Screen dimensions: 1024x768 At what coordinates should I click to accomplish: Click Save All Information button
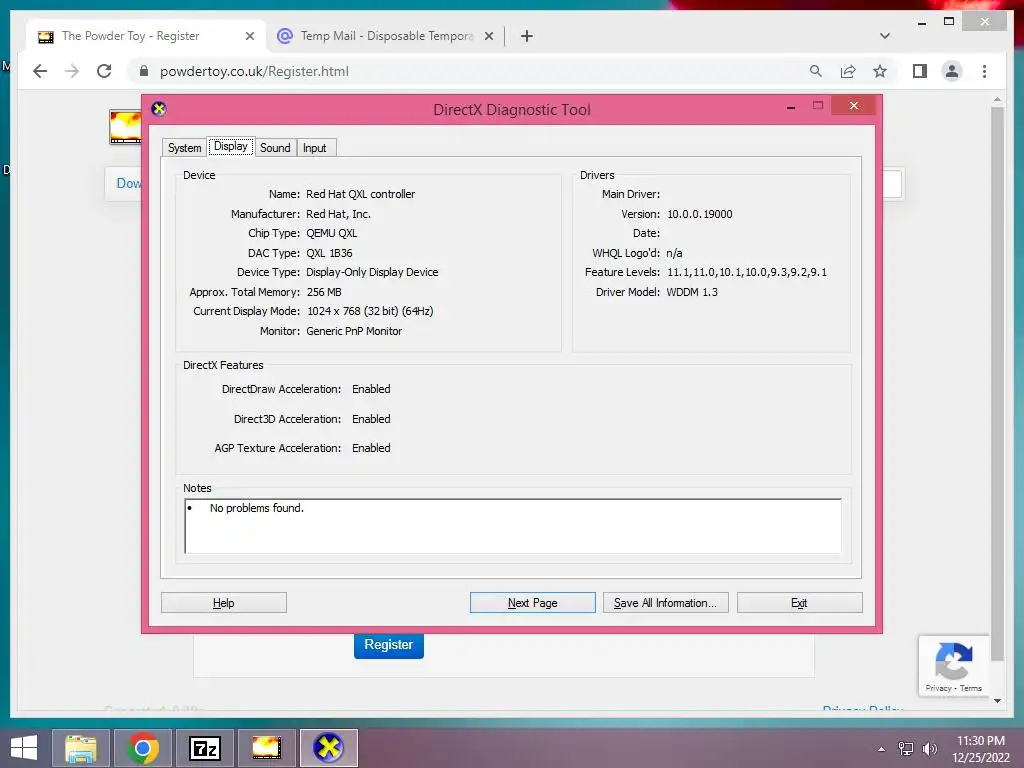coord(665,603)
